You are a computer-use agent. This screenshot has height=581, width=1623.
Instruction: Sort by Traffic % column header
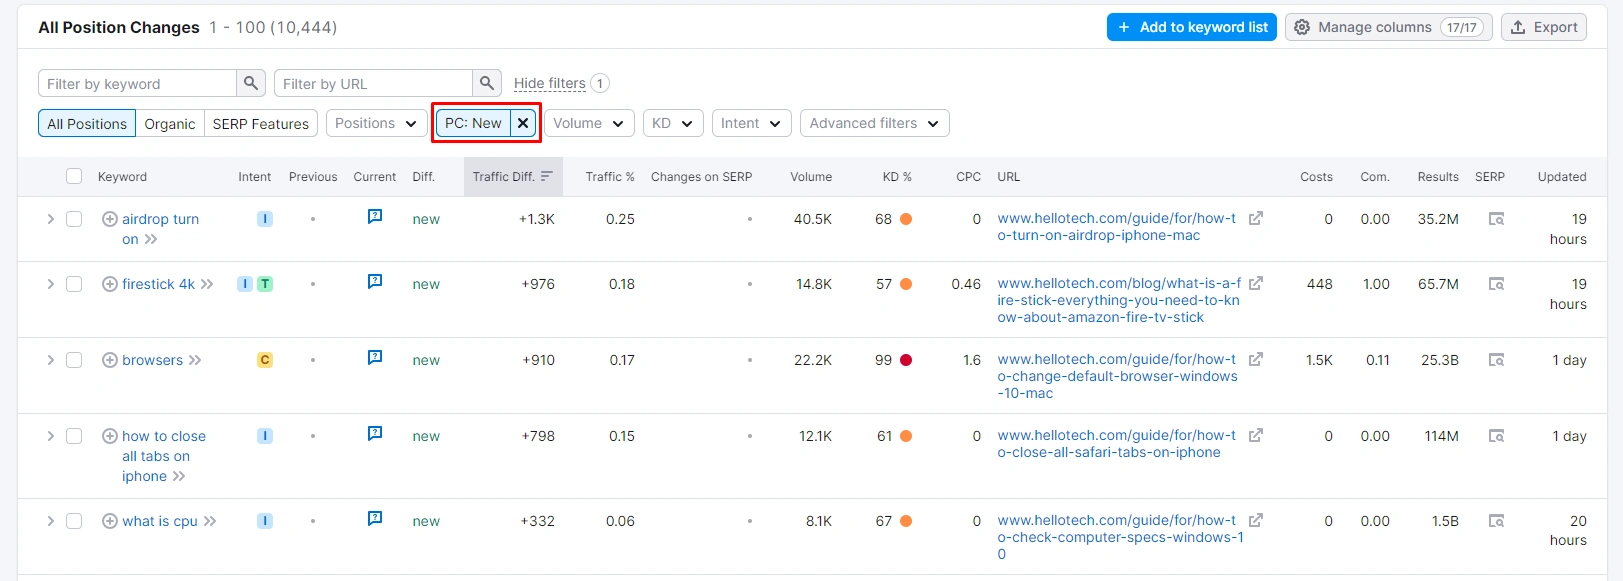(610, 177)
